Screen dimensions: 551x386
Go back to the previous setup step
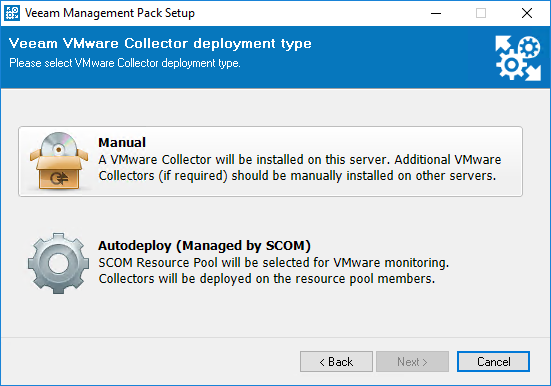pyautogui.click(x=336, y=361)
